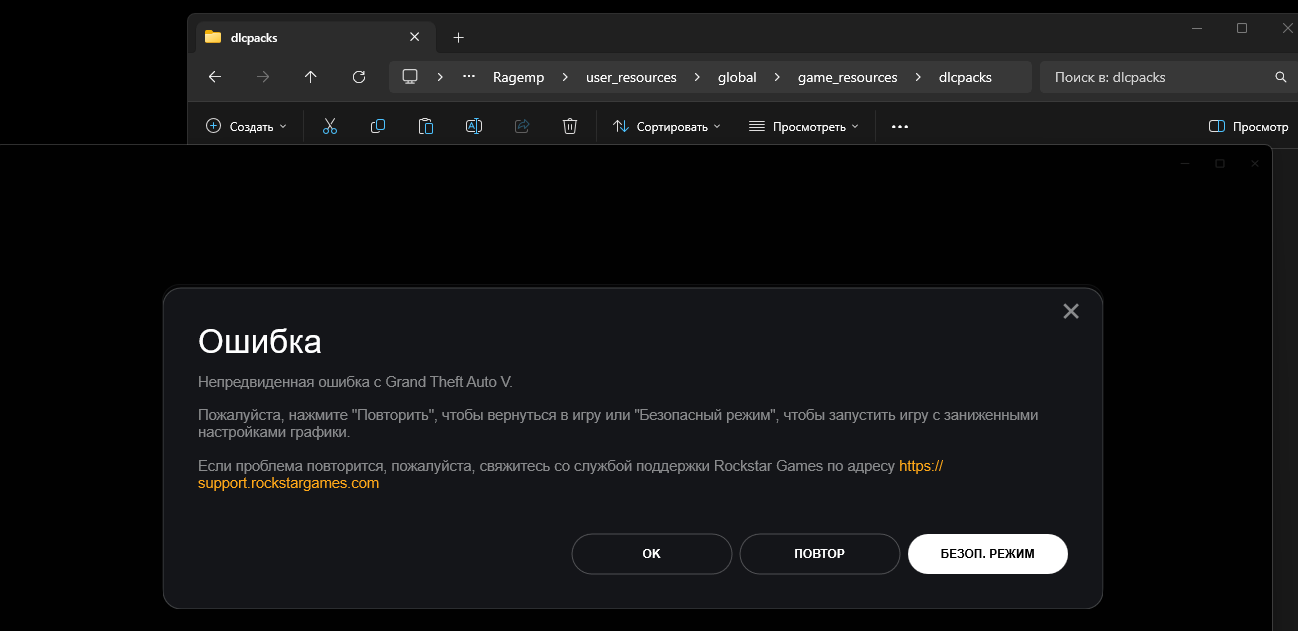The height and width of the screenshot is (631, 1298).
Task: Minimize the File Explorer window
Action: tap(1197, 28)
